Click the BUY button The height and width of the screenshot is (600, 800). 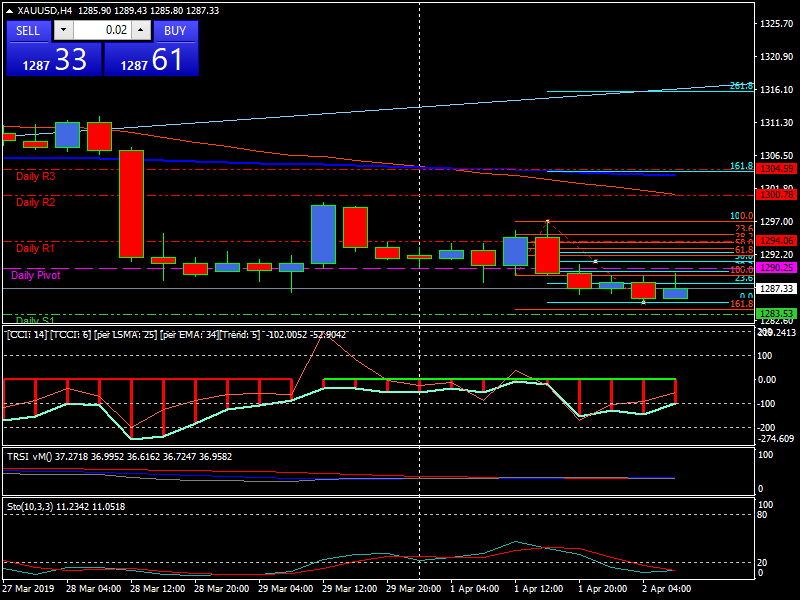click(175, 31)
